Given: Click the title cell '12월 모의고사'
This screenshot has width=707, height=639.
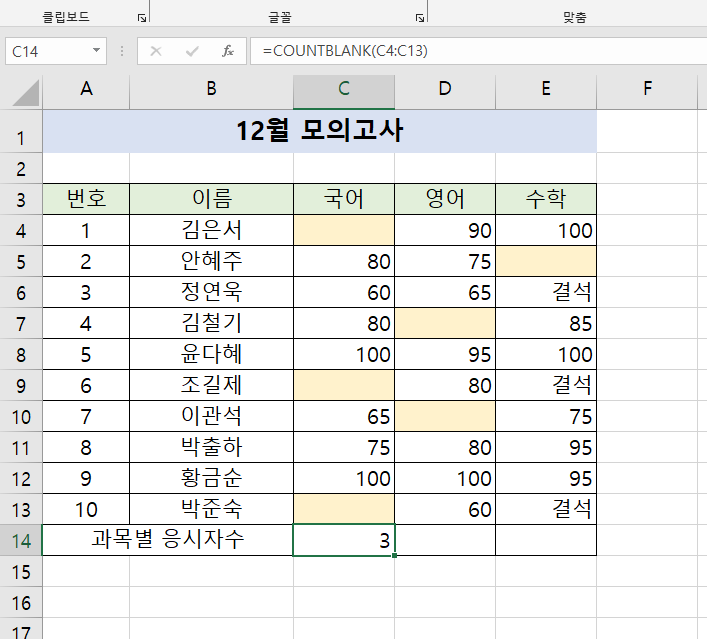Looking at the screenshot, I should tap(320, 131).
